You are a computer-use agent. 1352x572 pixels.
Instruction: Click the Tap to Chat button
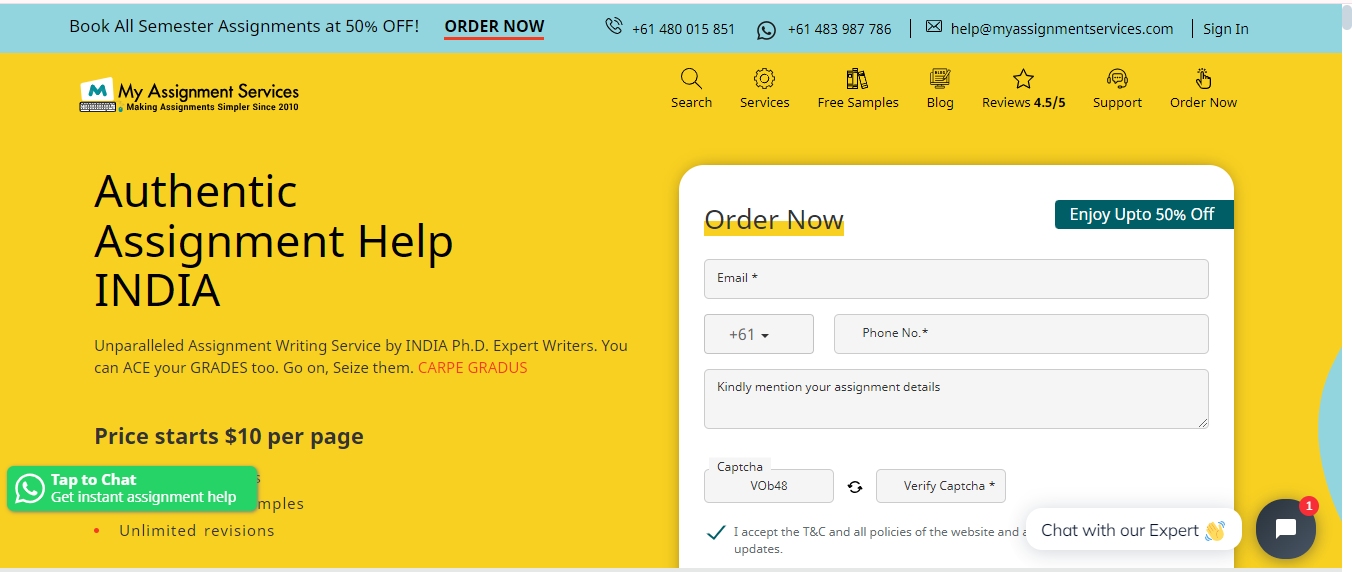[x=132, y=488]
